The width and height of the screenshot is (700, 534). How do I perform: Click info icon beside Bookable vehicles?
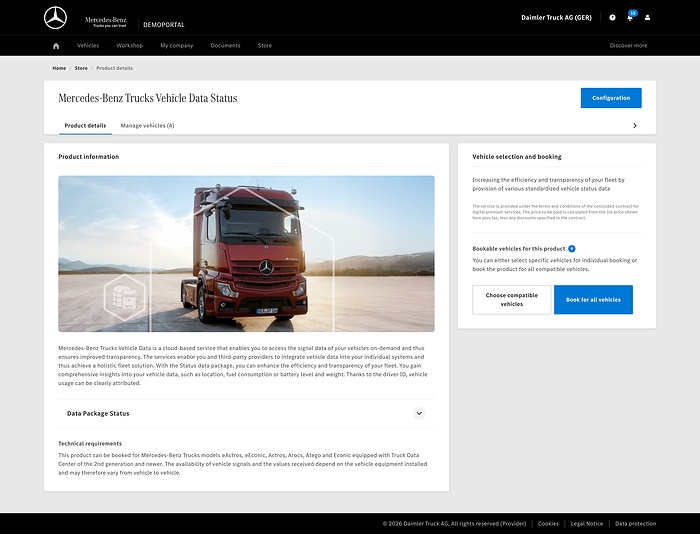click(571, 249)
